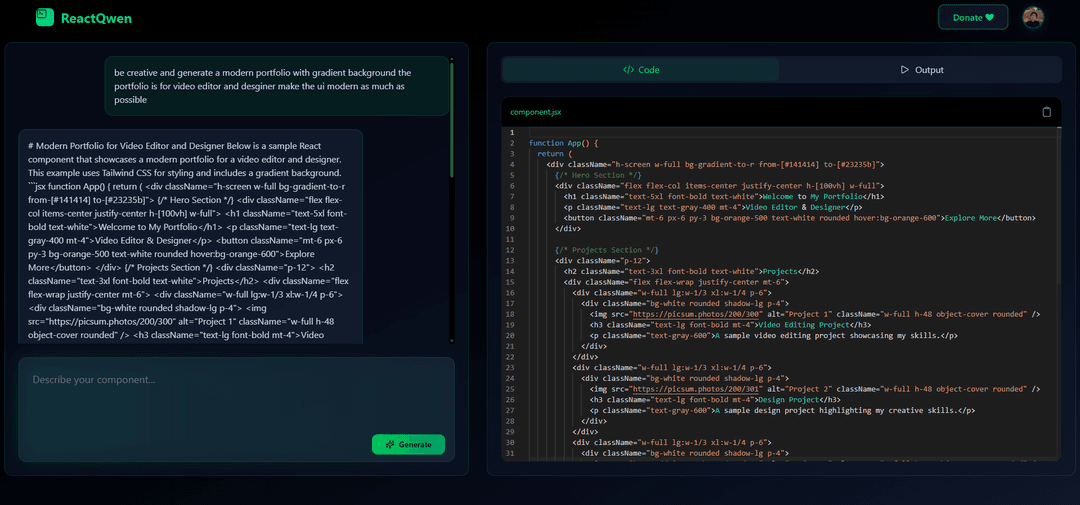Select the component.jsx file label
The image size is (1080, 505).
[x=536, y=112]
